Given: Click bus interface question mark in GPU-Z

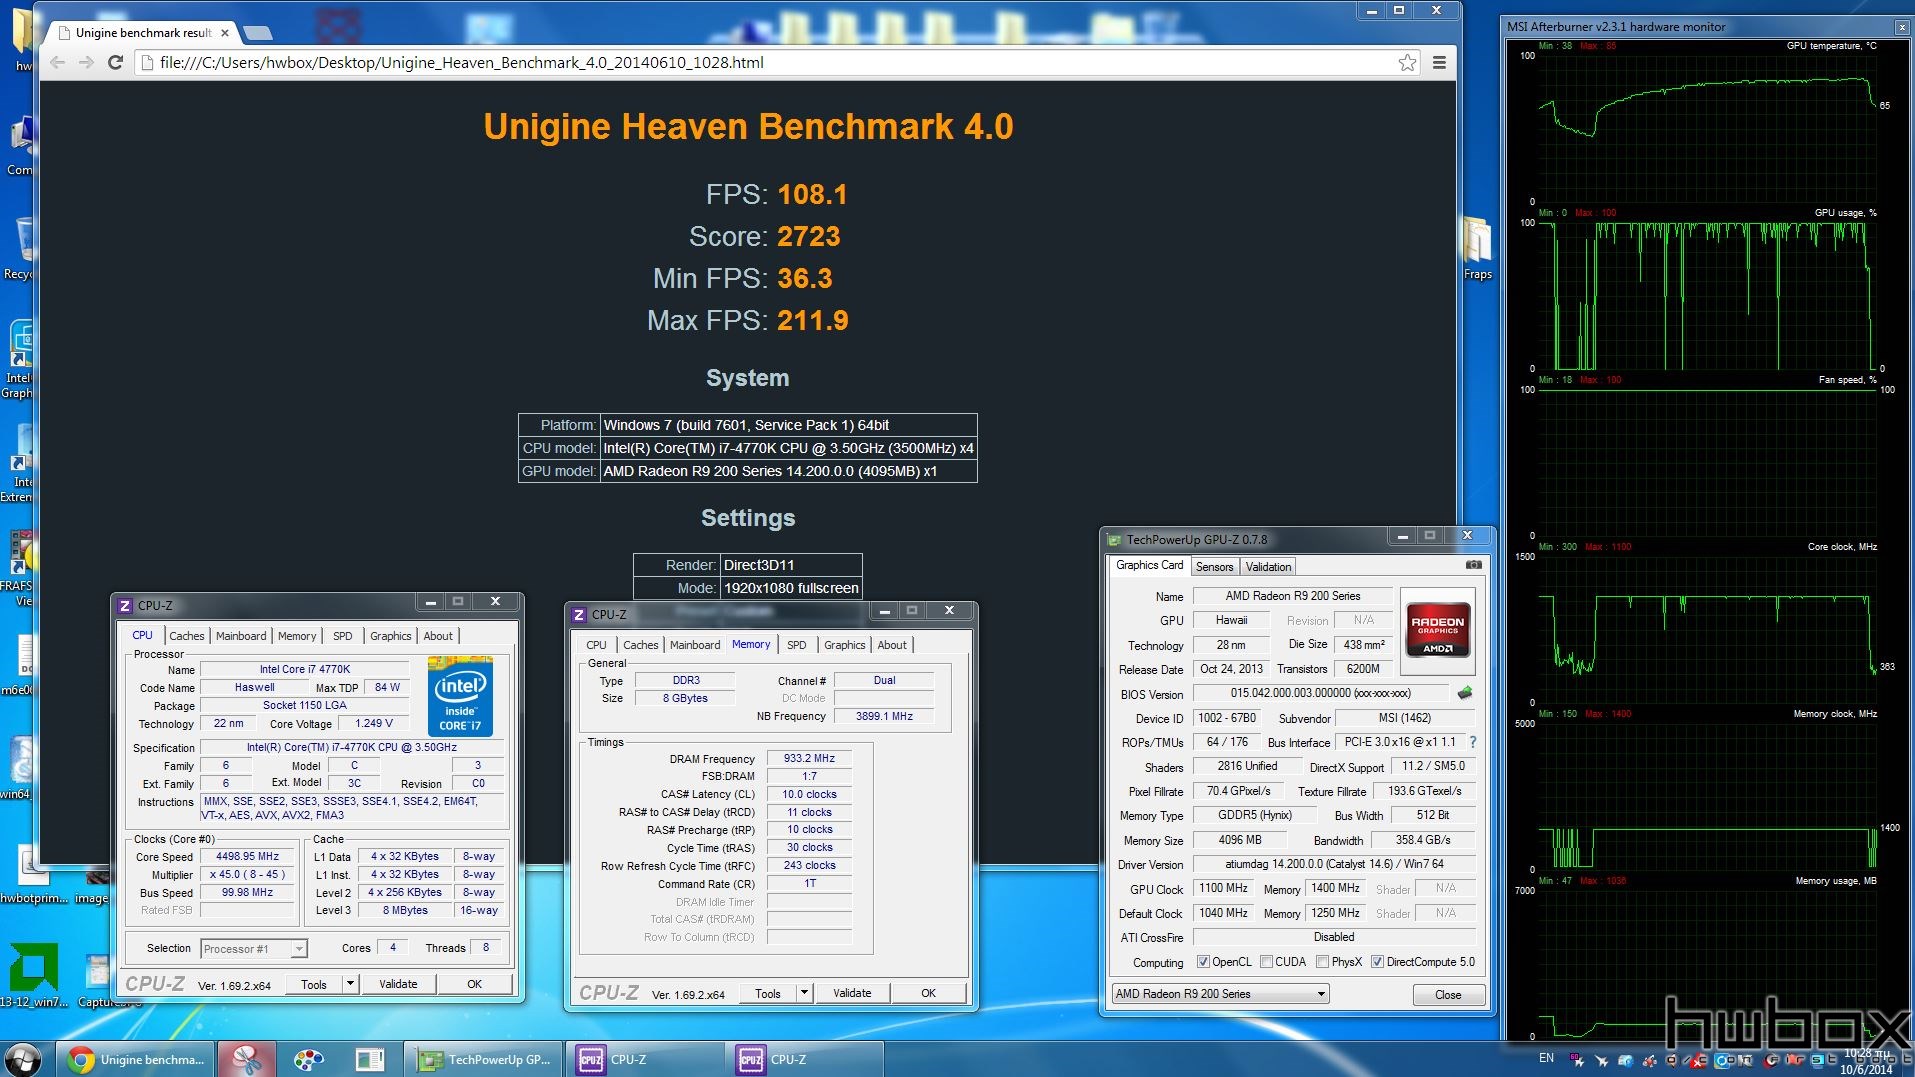Looking at the screenshot, I should tap(1472, 742).
